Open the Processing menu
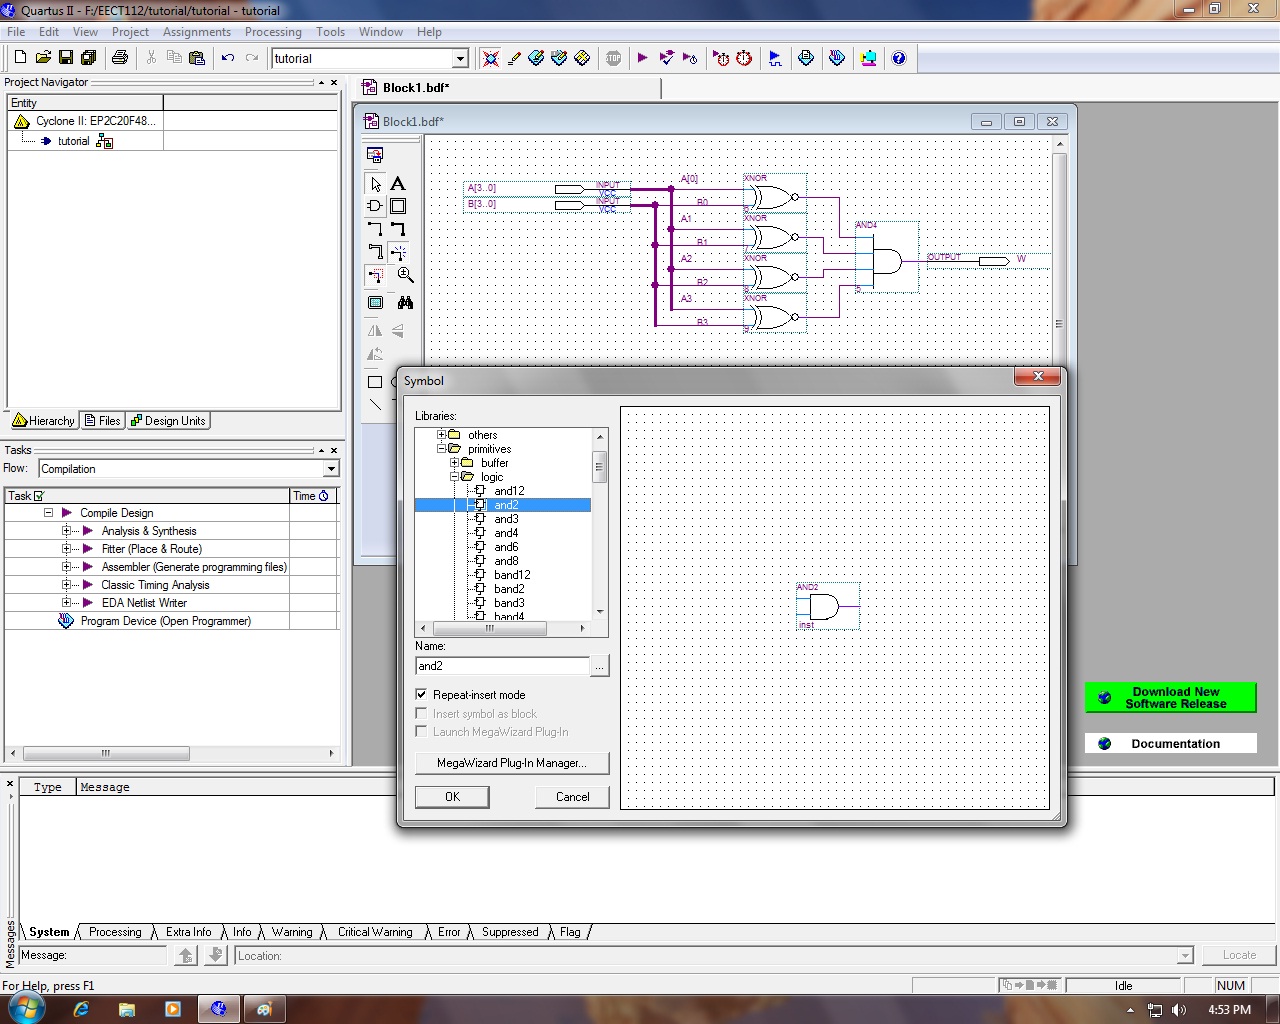The image size is (1280, 1024). [x=273, y=31]
